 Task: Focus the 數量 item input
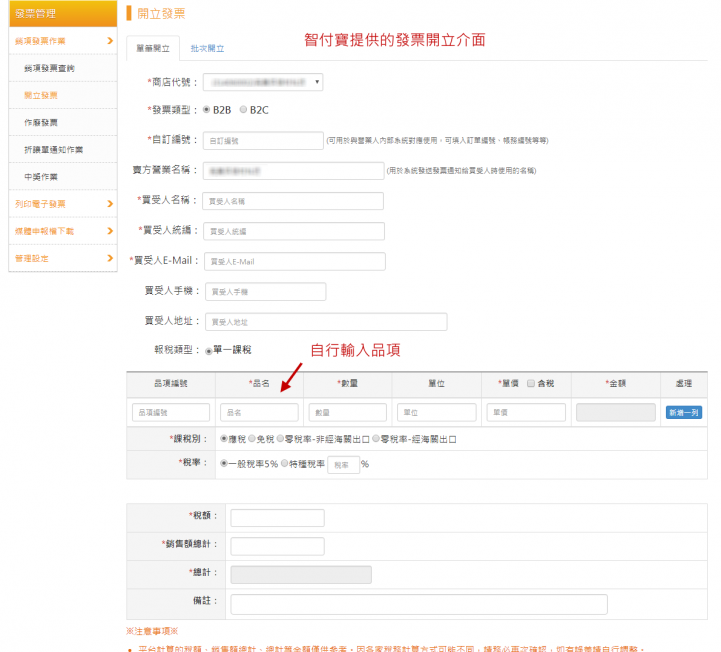[x=348, y=412]
